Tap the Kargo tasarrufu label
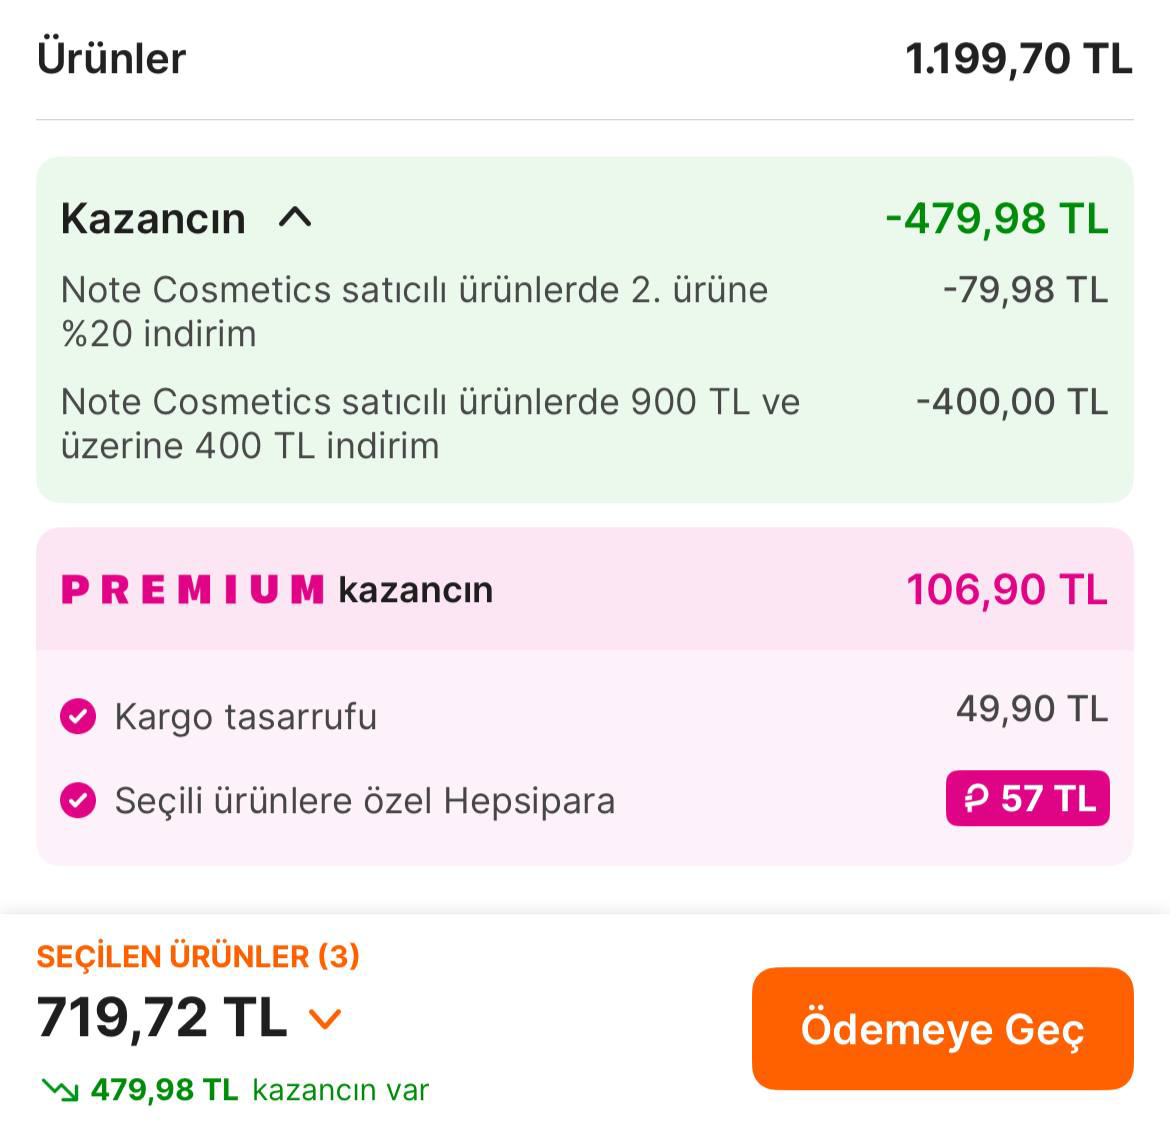Screen dimensions: 1170x1142 [246, 717]
